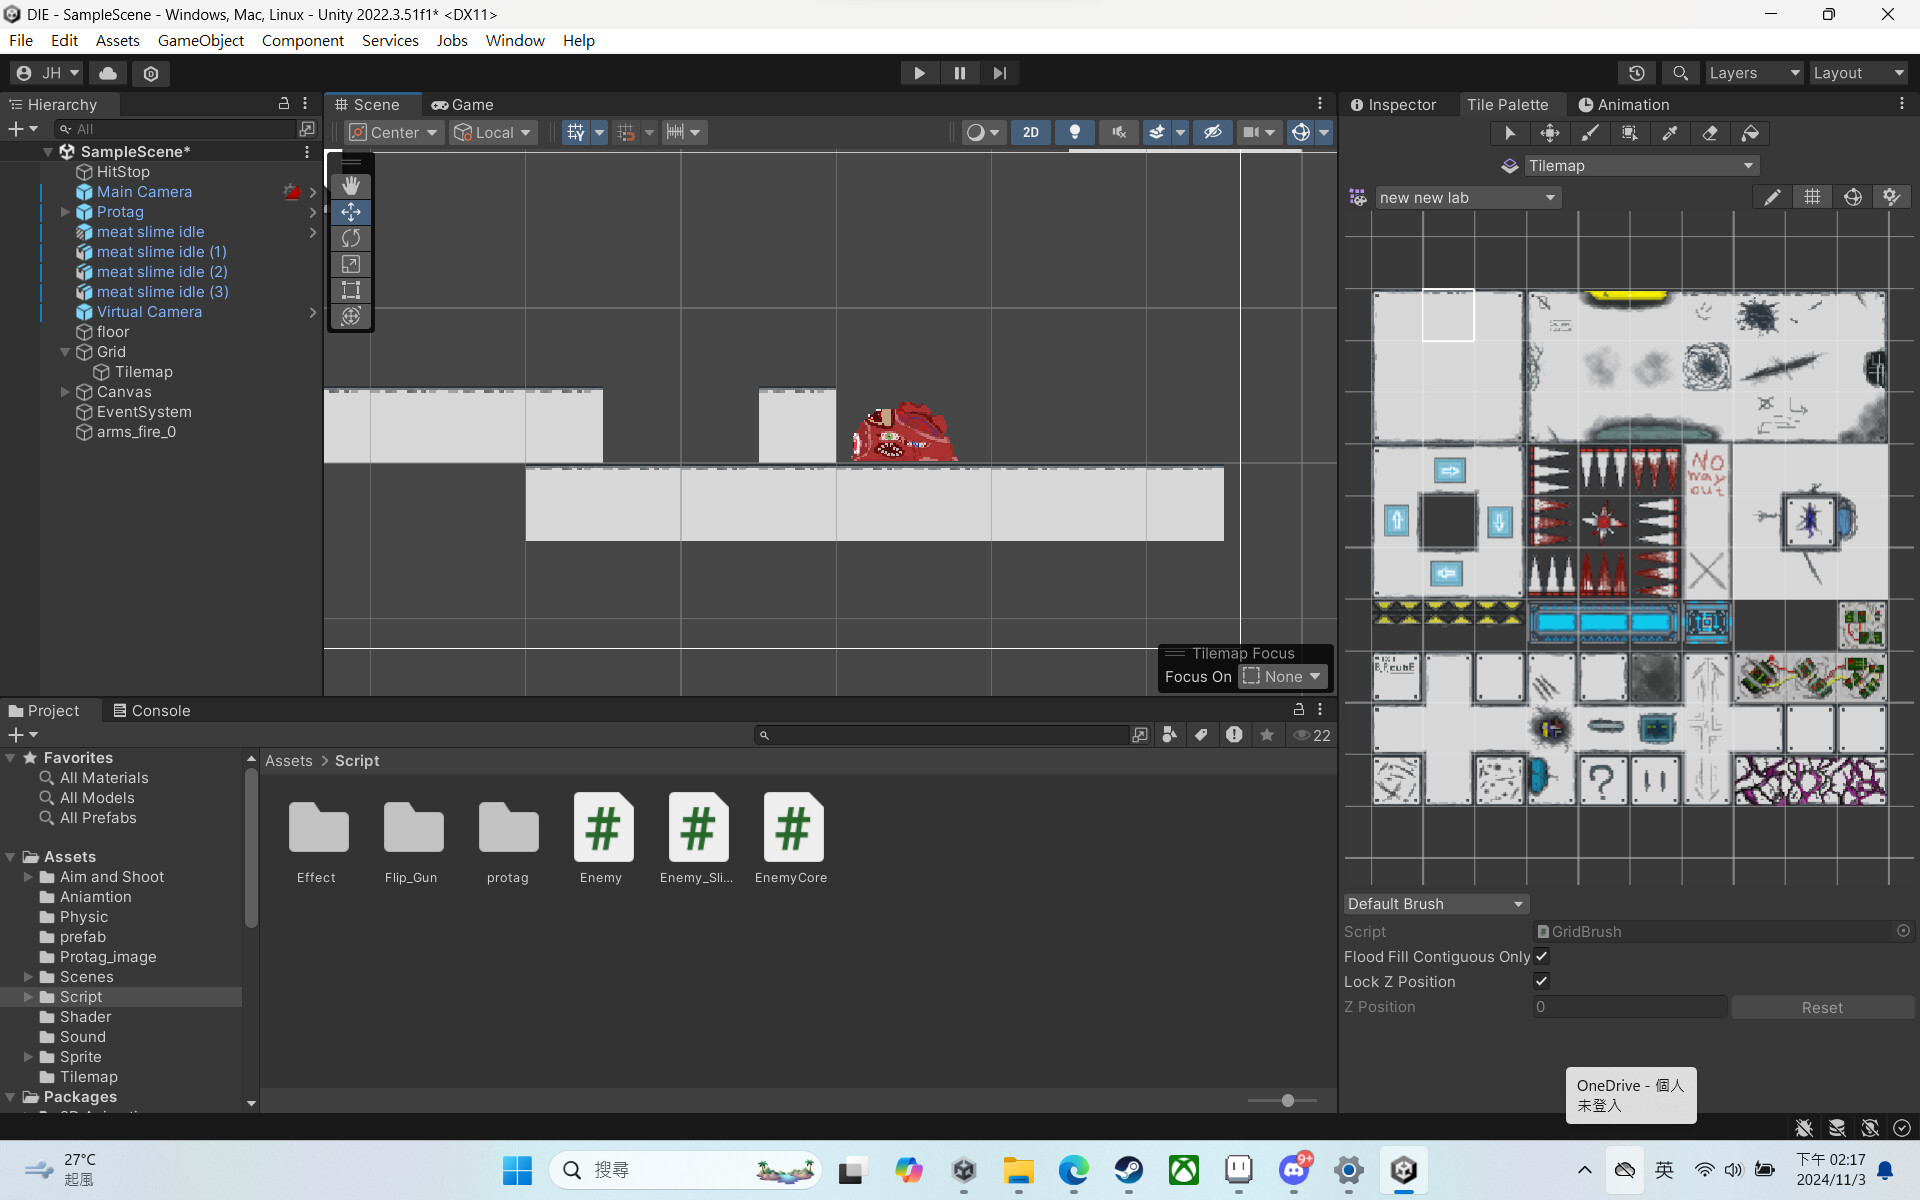Select the box fill tool in Tile Palette
The image size is (1920, 1200).
(1630, 133)
